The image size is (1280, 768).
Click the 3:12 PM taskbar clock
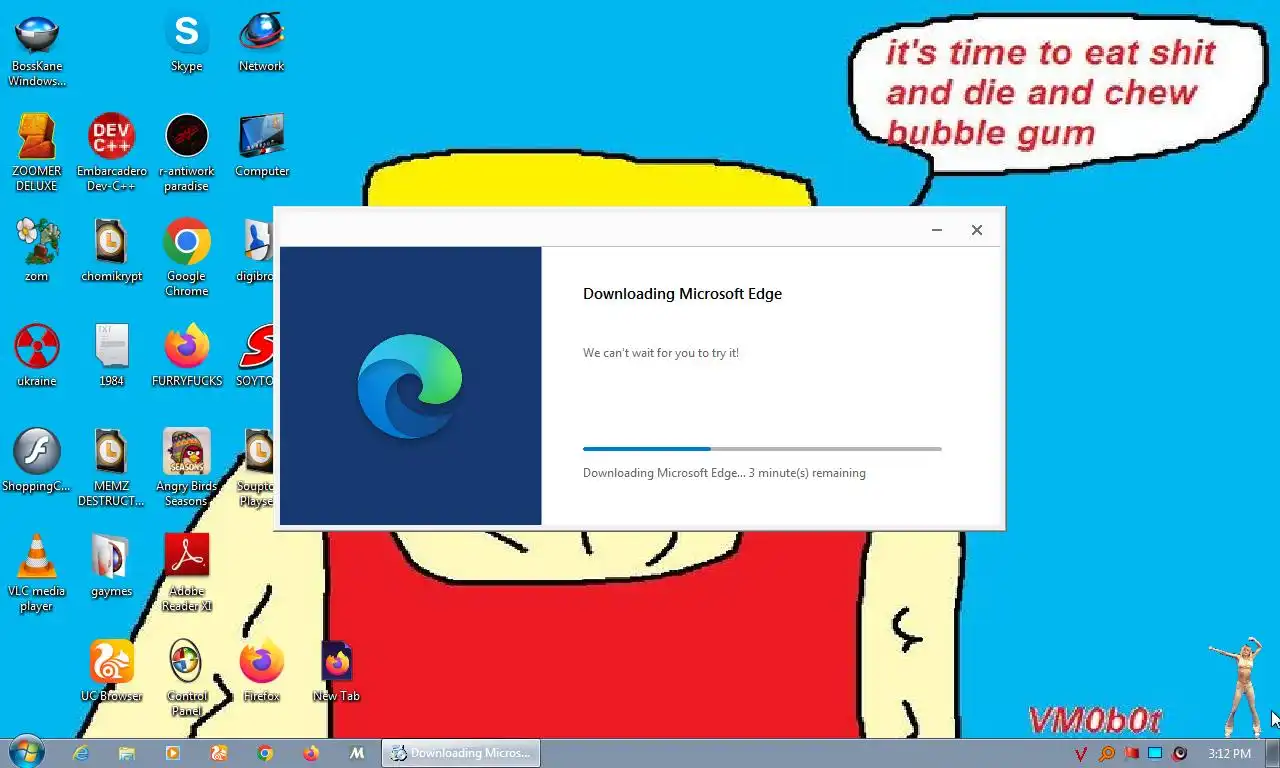click(x=1229, y=753)
